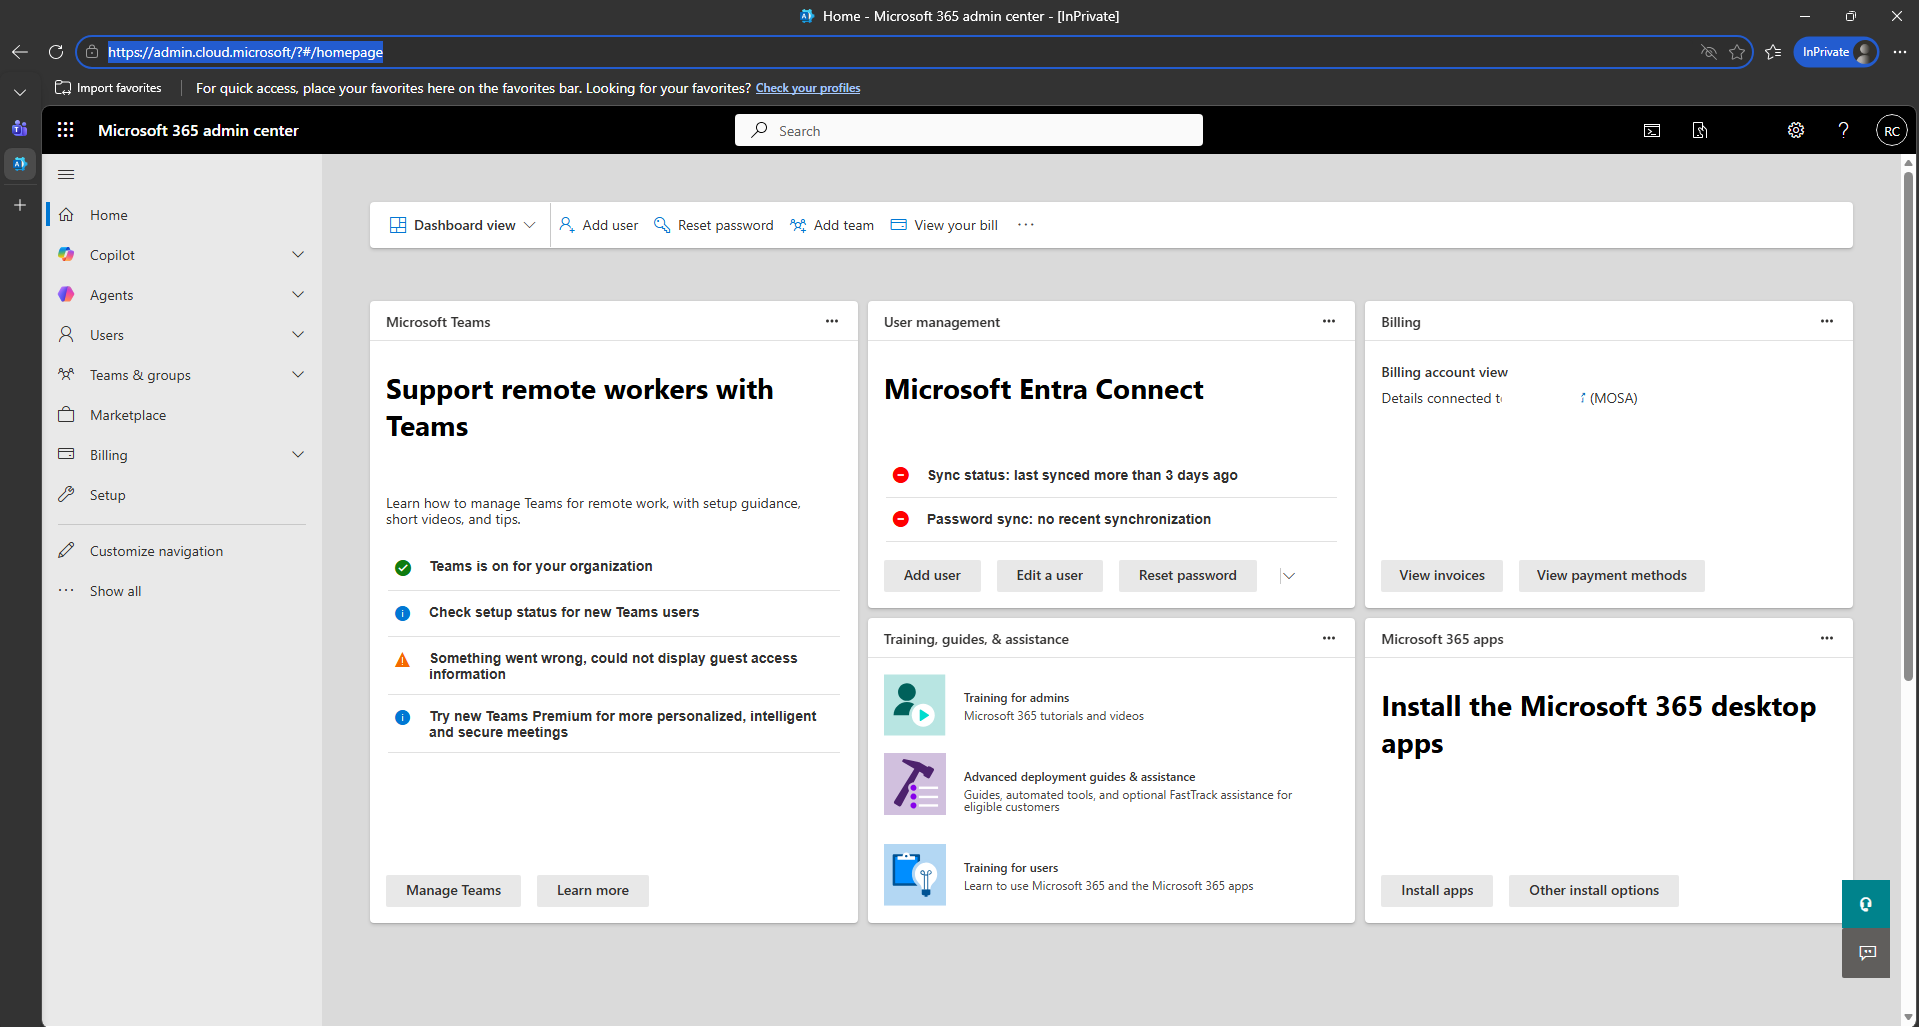Viewport: 1919px width, 1027px height.
Task: Open the Help question mark icon
Action: [x=1843, y=131]
